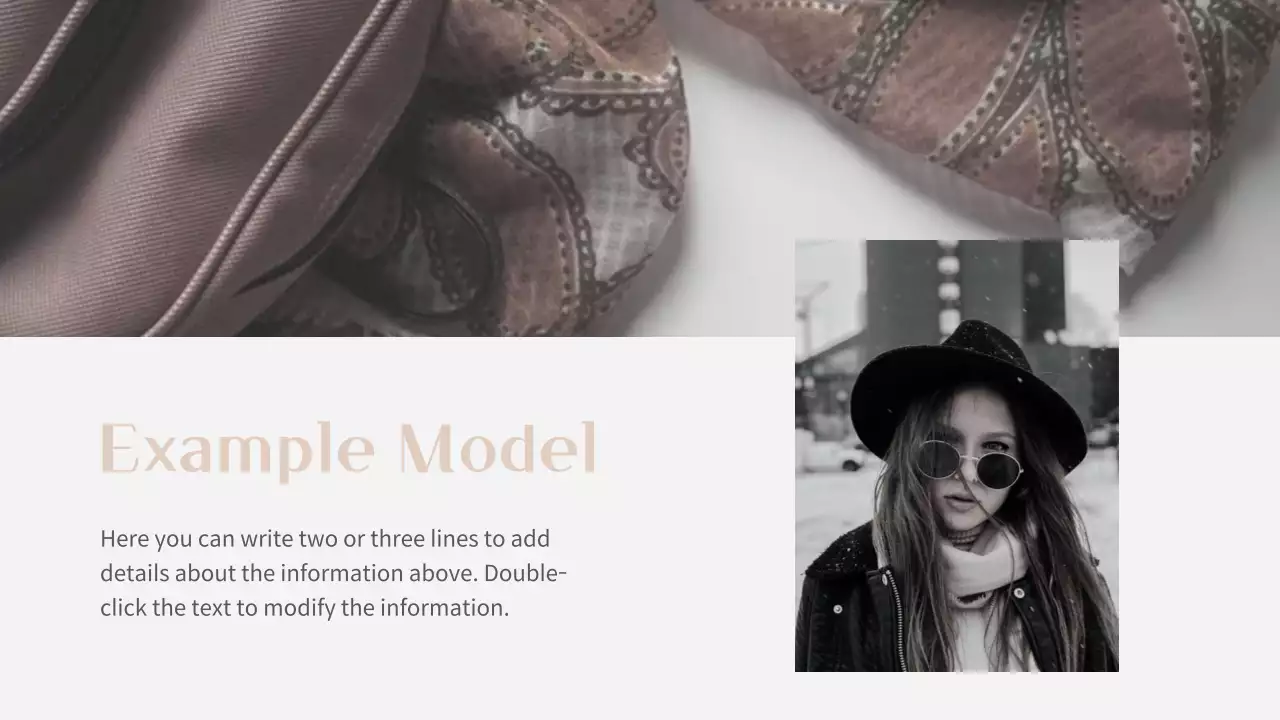Screen dimensions: 1280x720
Task: Click the line starting "Here you can write"
Action: (x=325, y=539)
